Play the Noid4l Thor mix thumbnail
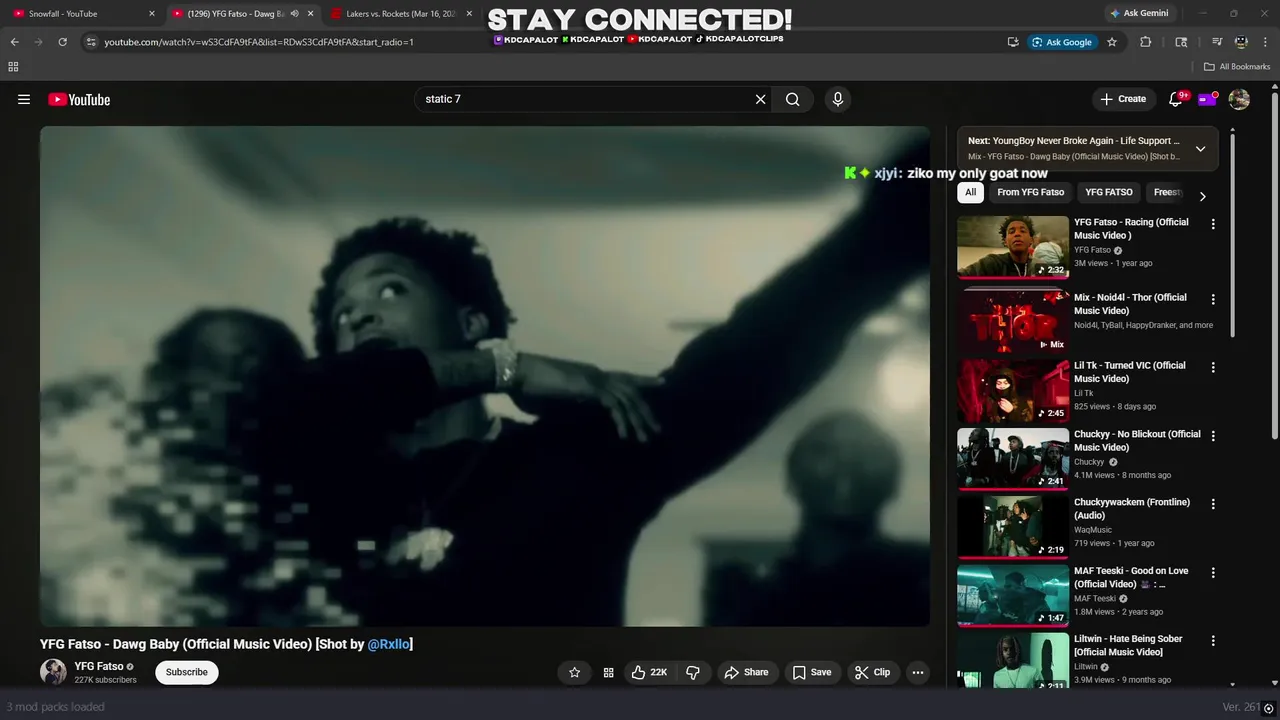Screen dimensions: 1280x720 [1013, 322]
